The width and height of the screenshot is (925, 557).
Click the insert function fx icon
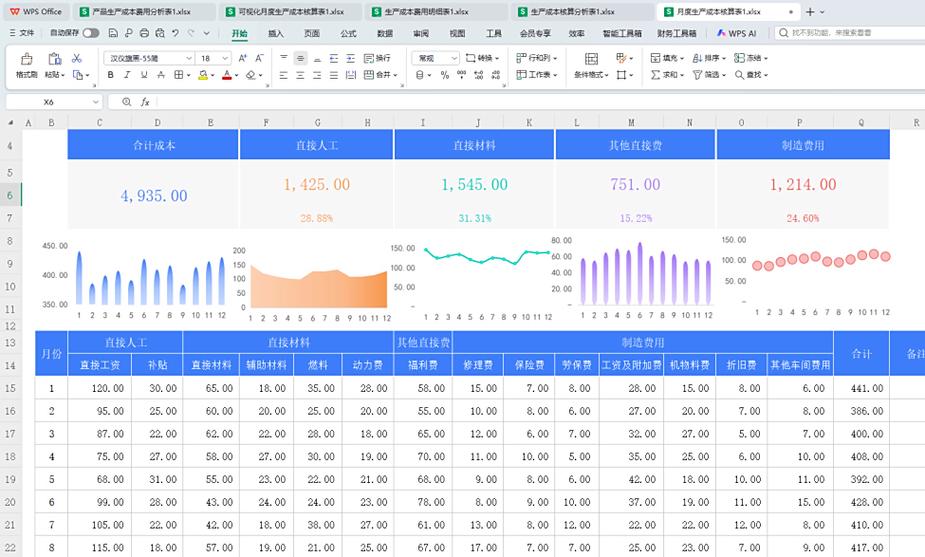click(145, 102)
